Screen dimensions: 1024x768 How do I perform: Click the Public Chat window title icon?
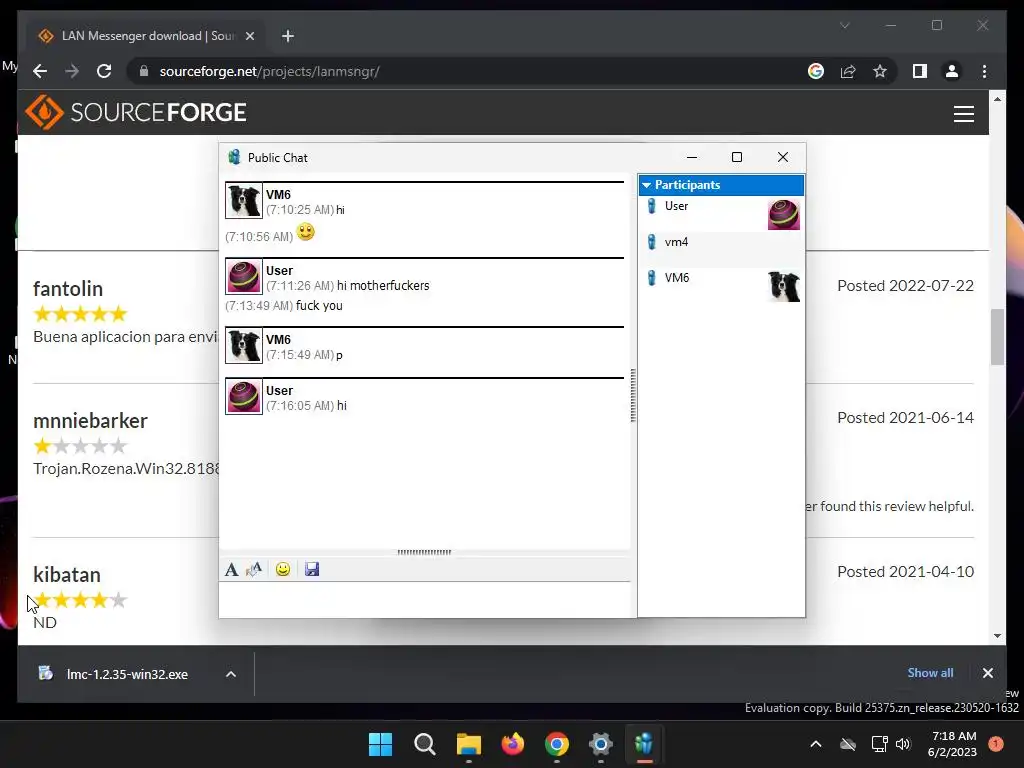point(234,157)
